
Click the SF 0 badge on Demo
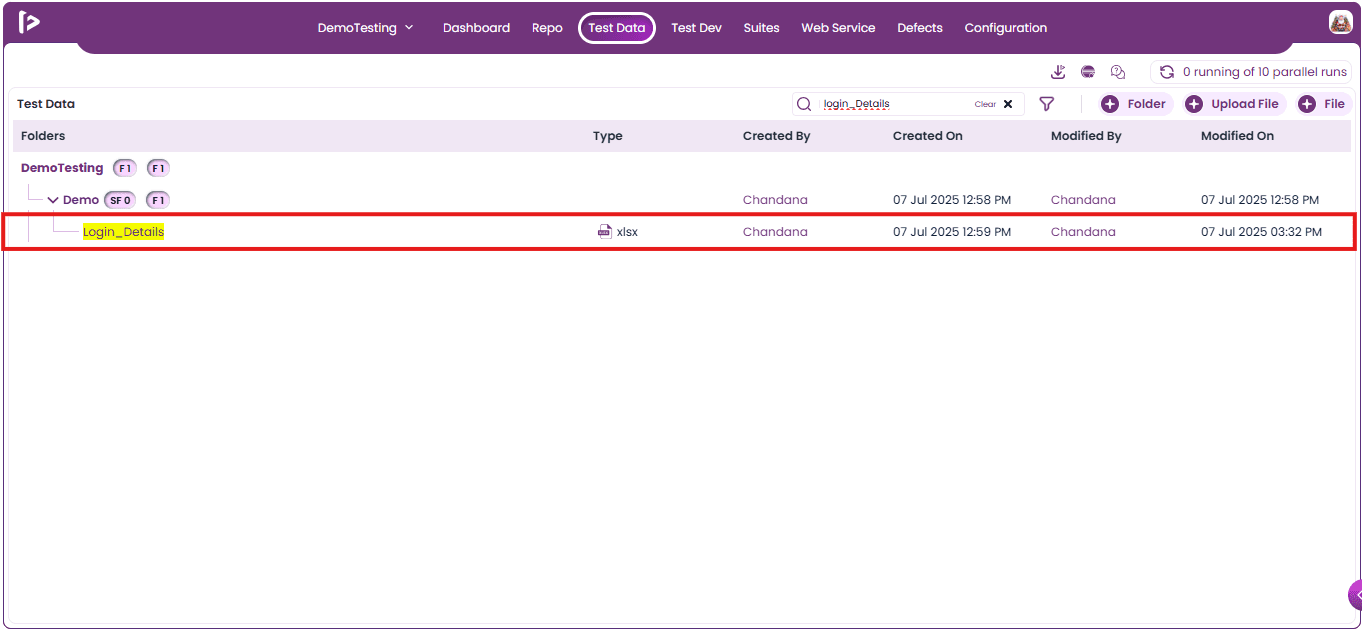[121, 200]
